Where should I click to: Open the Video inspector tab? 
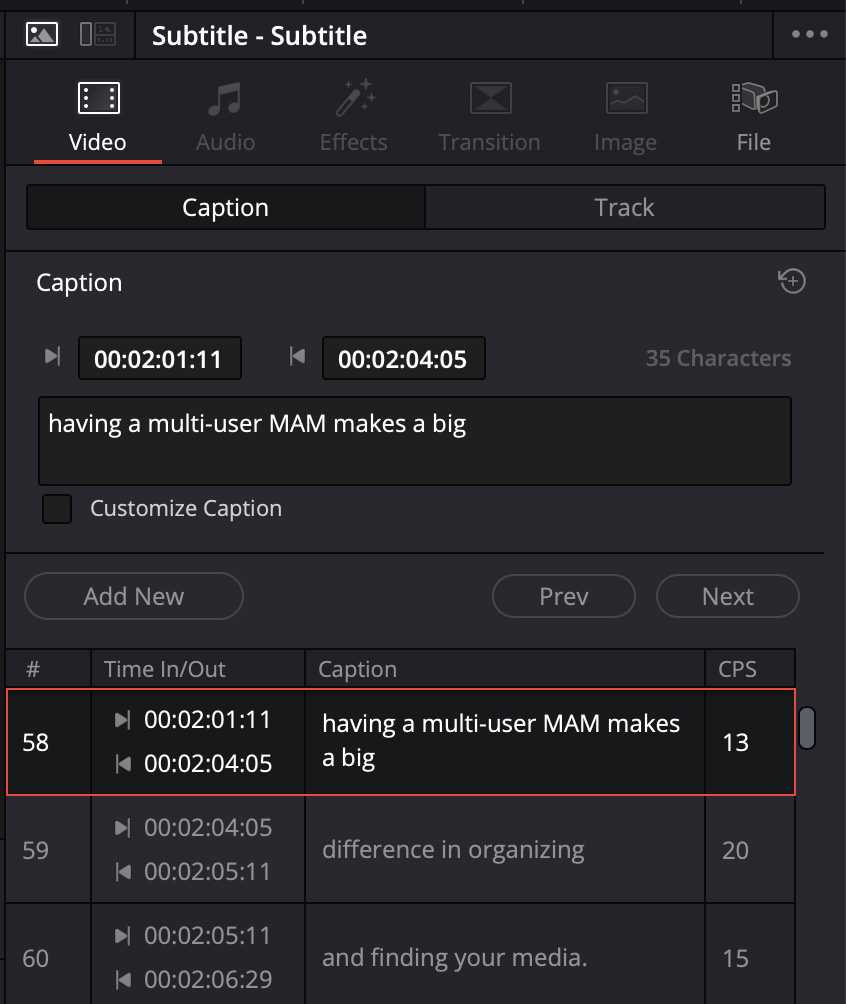click(98, 117)
